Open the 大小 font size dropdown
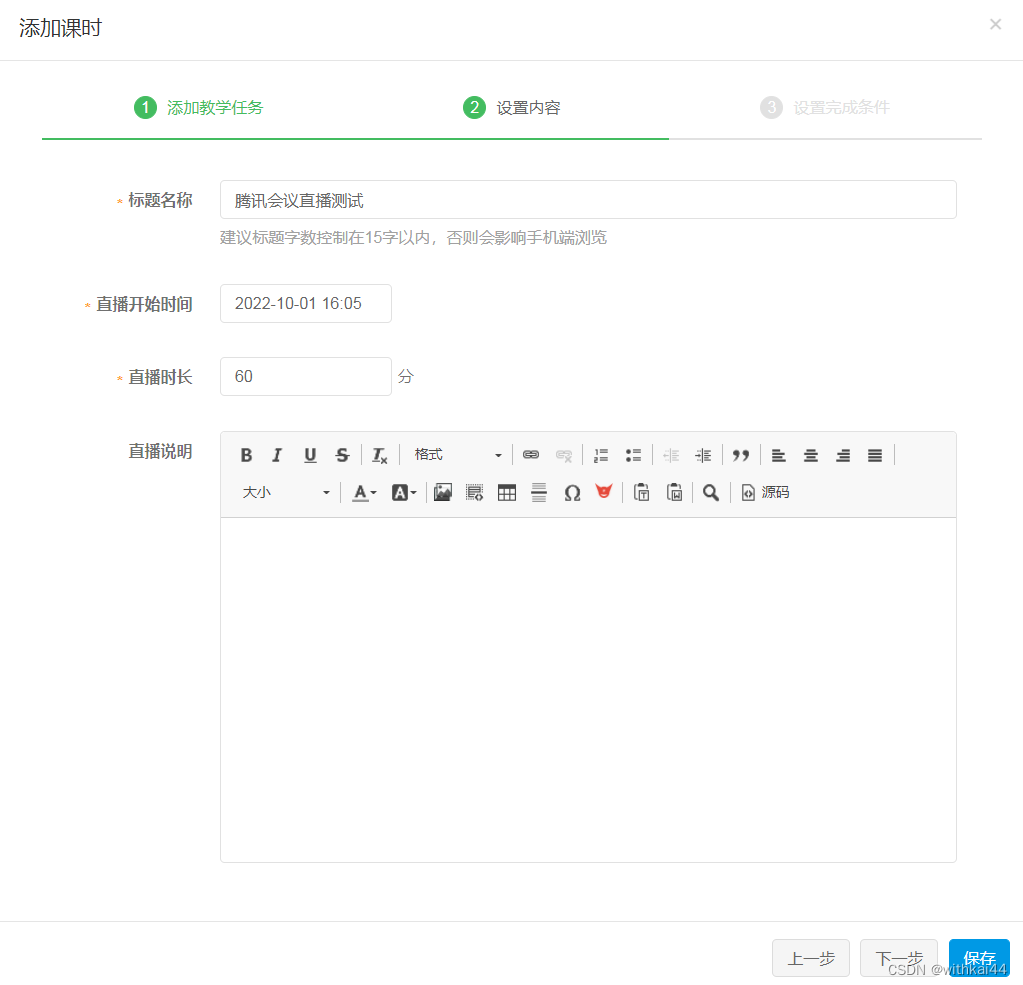Viewport: 1023px width, 985px height. (x=286, y=491)
